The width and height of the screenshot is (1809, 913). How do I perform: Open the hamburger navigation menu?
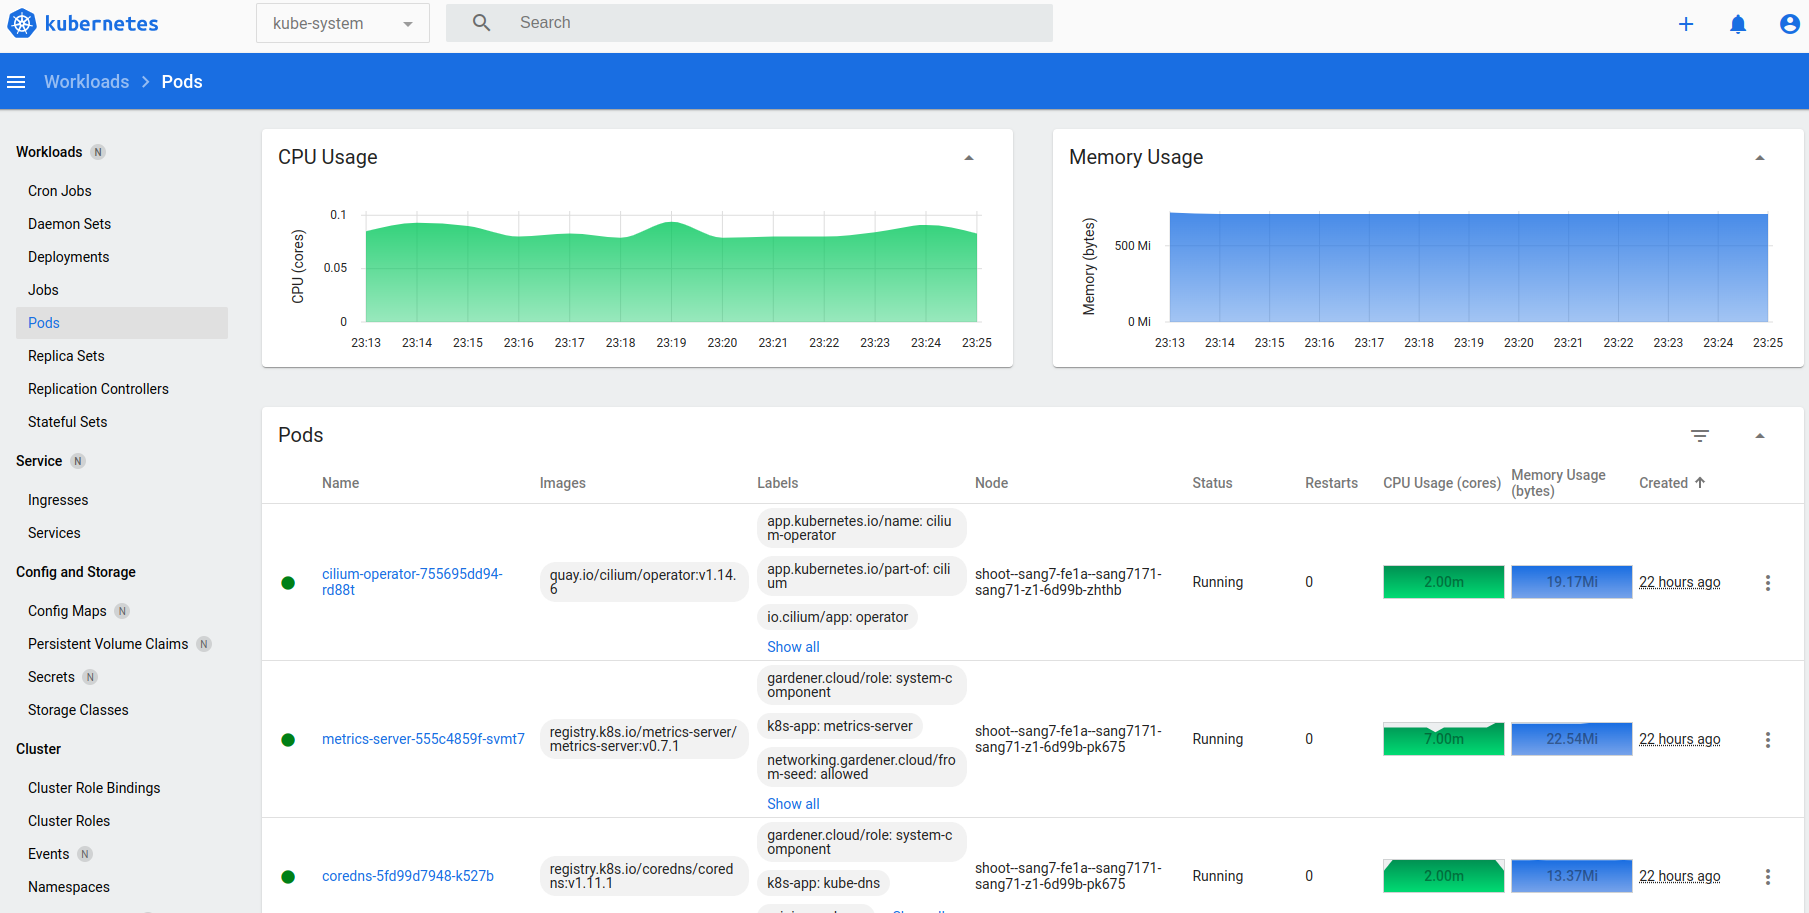(x=16, y=82)
